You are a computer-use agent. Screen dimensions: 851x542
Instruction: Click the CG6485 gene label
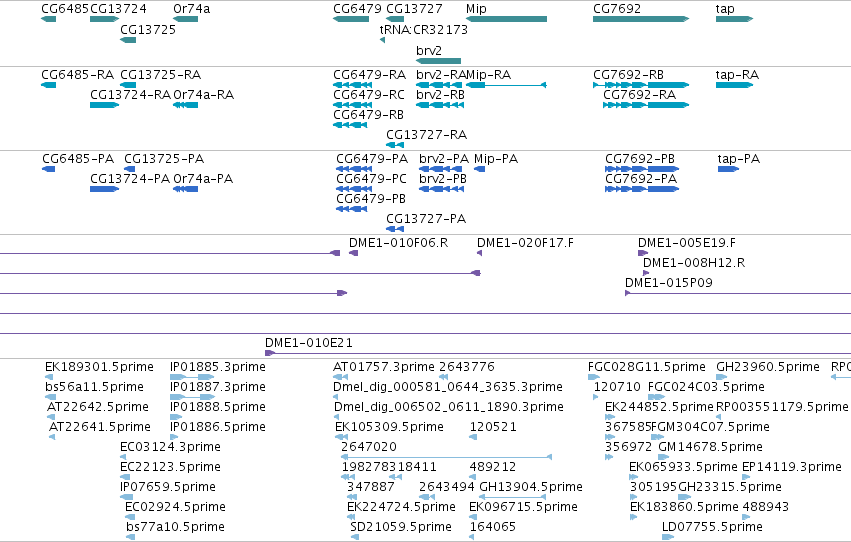[65, 9]
